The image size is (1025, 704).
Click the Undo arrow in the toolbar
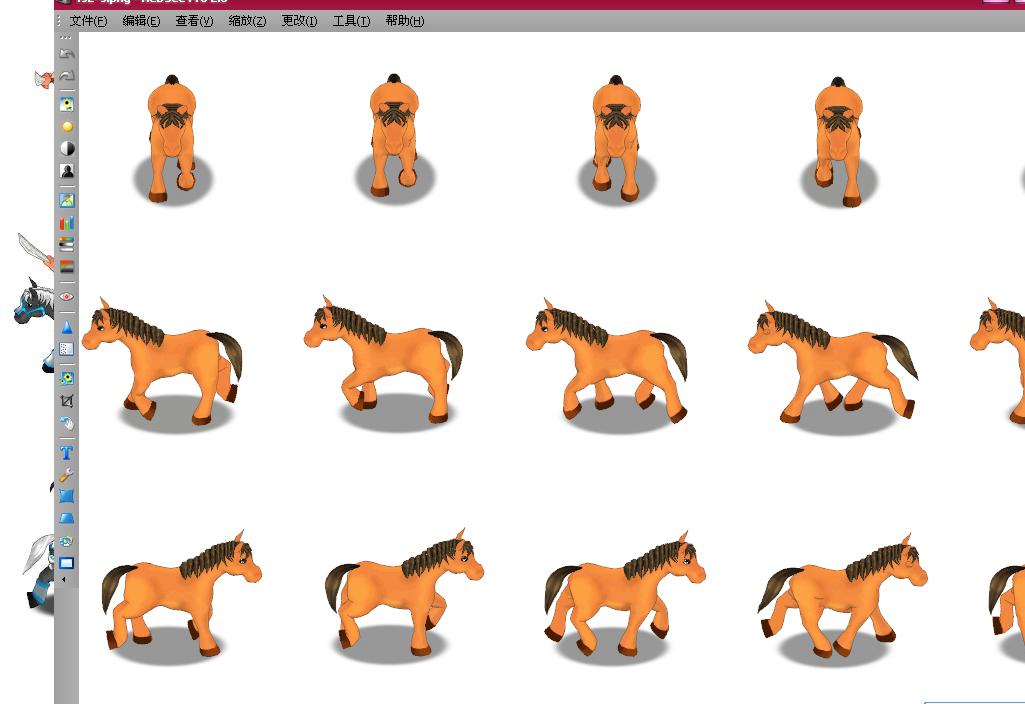[x=67, y=54]
